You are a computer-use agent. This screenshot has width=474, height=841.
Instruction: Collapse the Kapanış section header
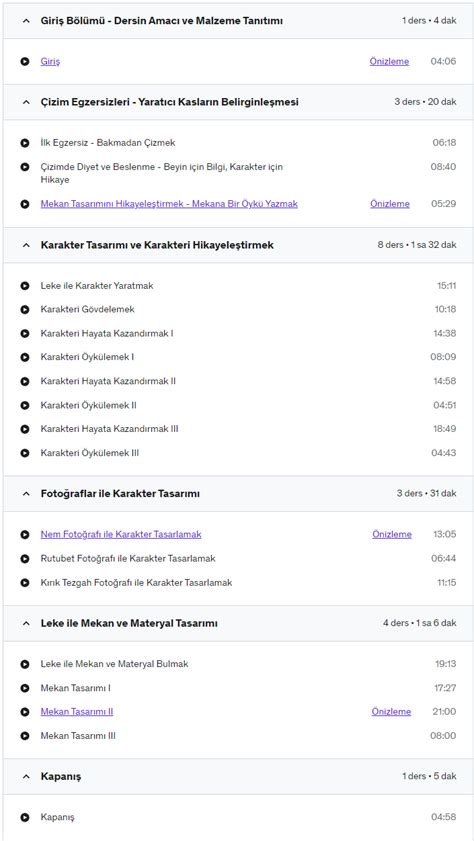click(26, 777)
